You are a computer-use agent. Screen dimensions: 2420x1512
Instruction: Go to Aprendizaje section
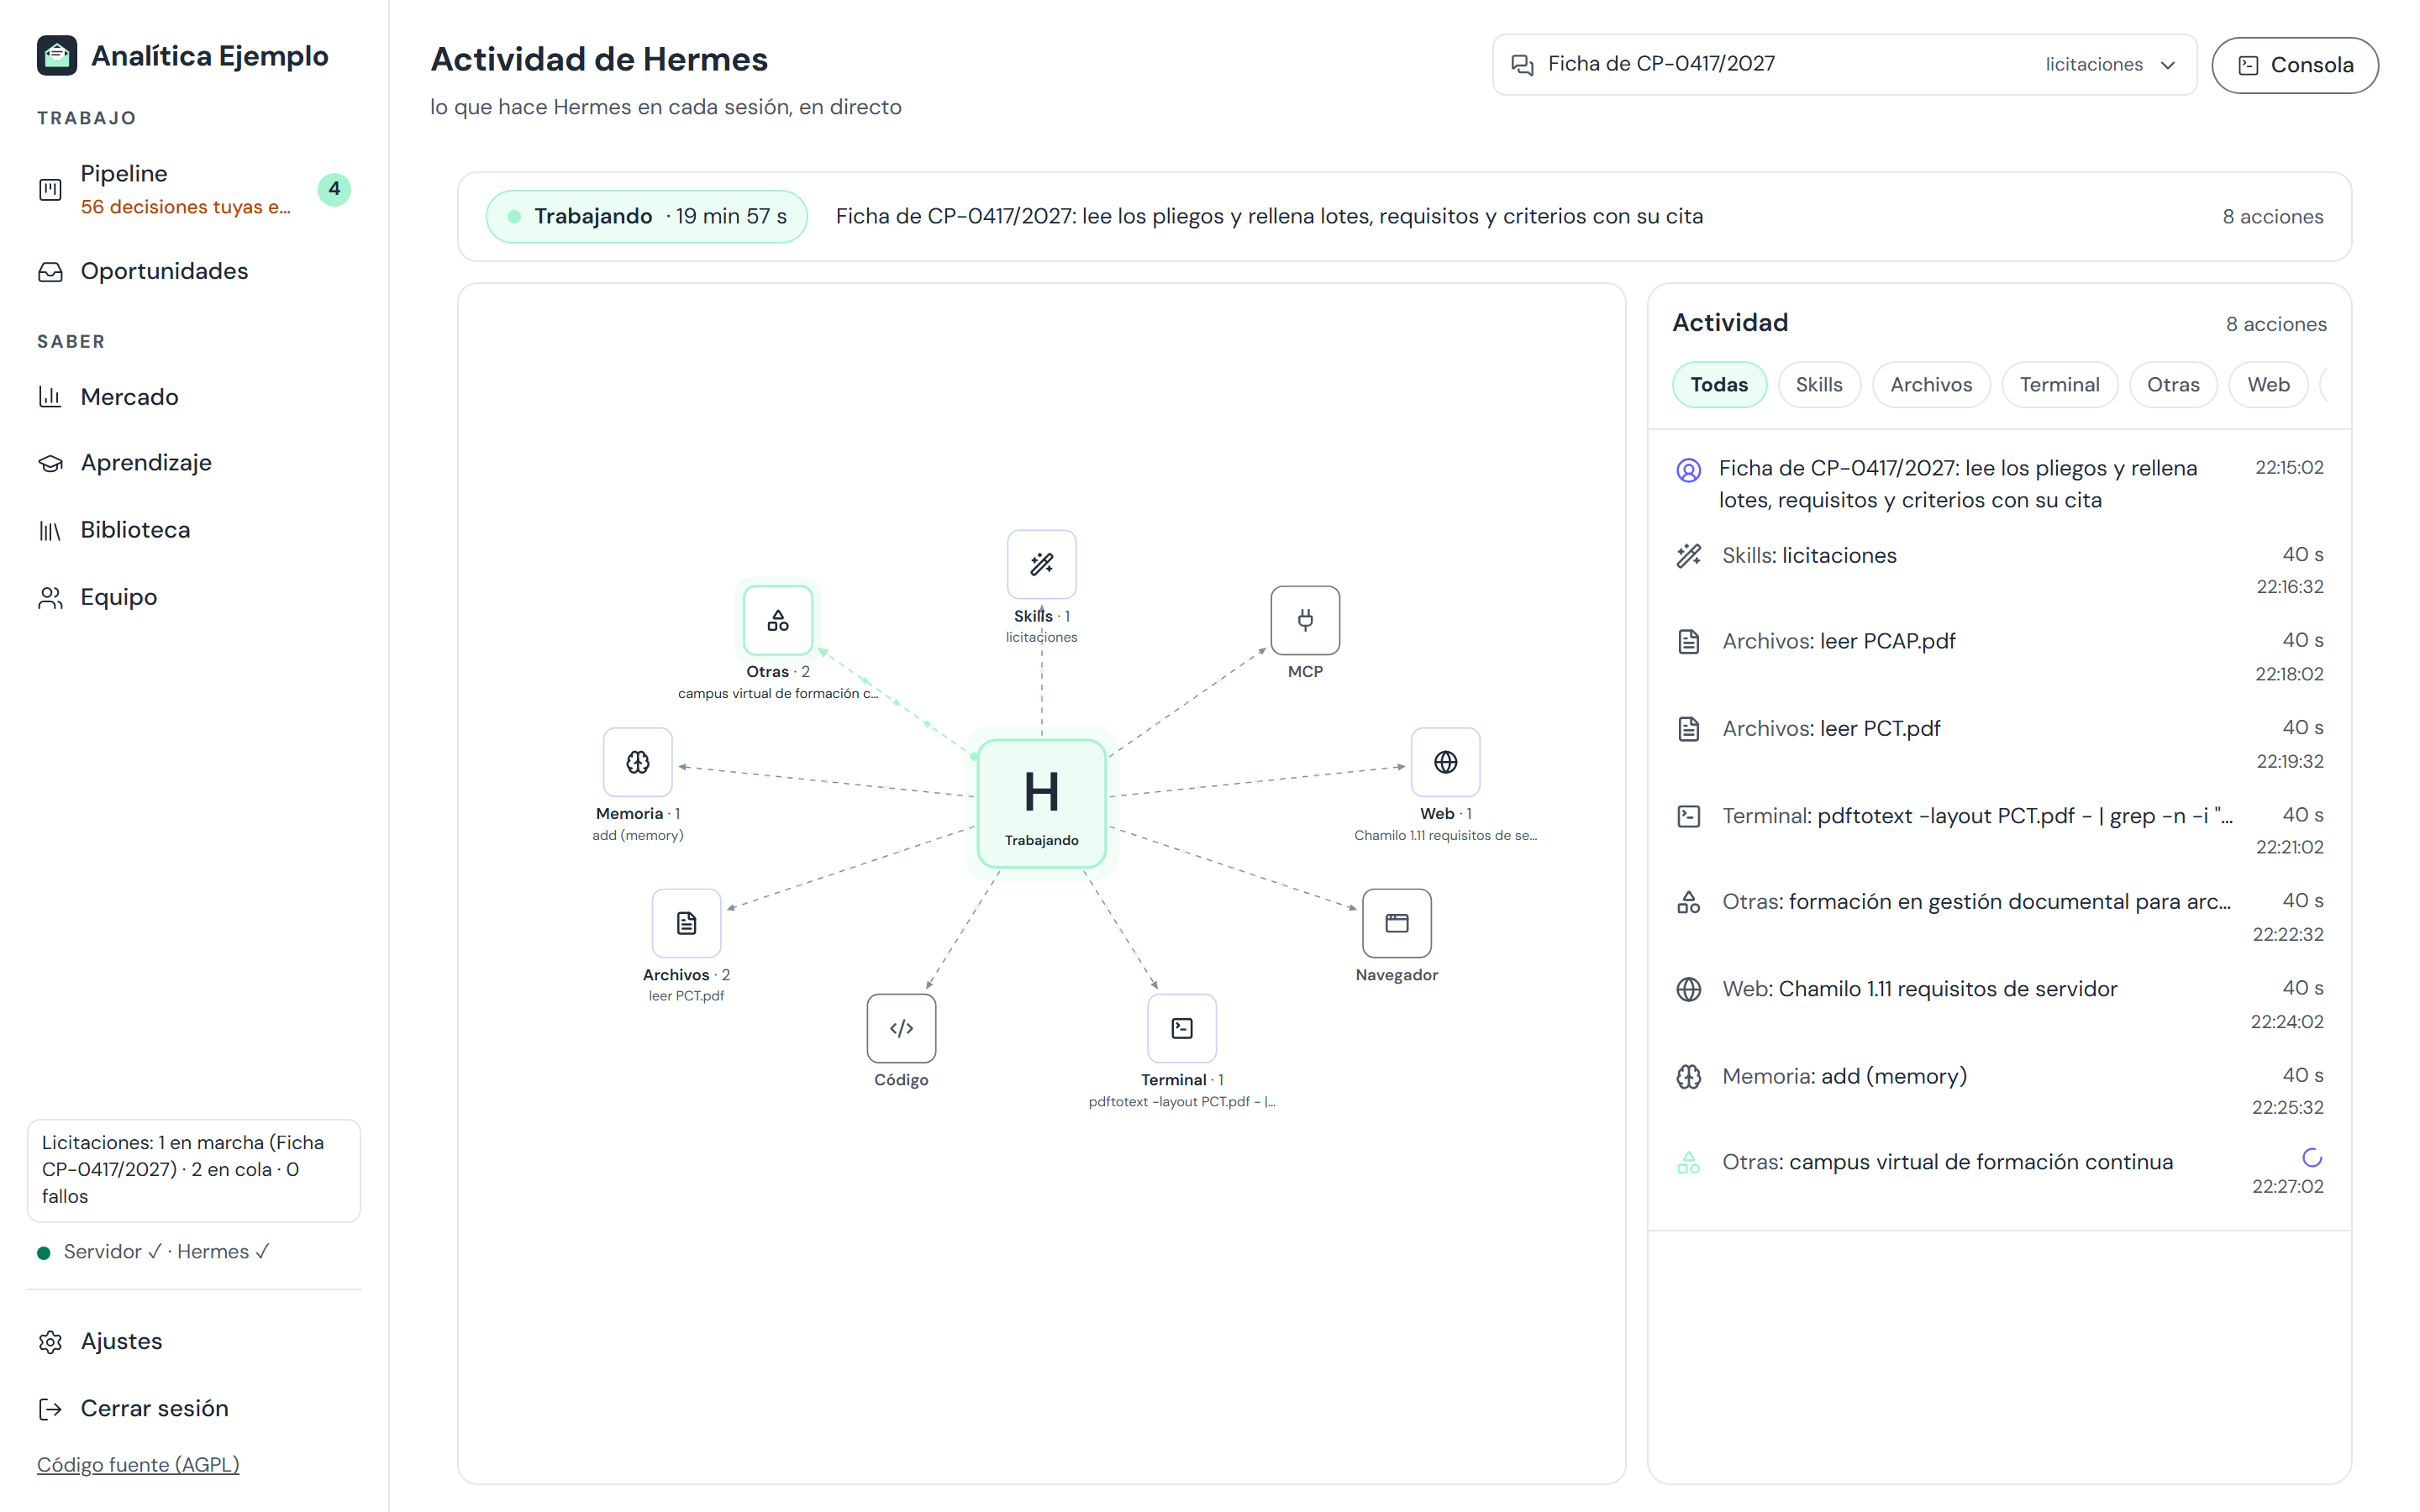click(194, 463)
